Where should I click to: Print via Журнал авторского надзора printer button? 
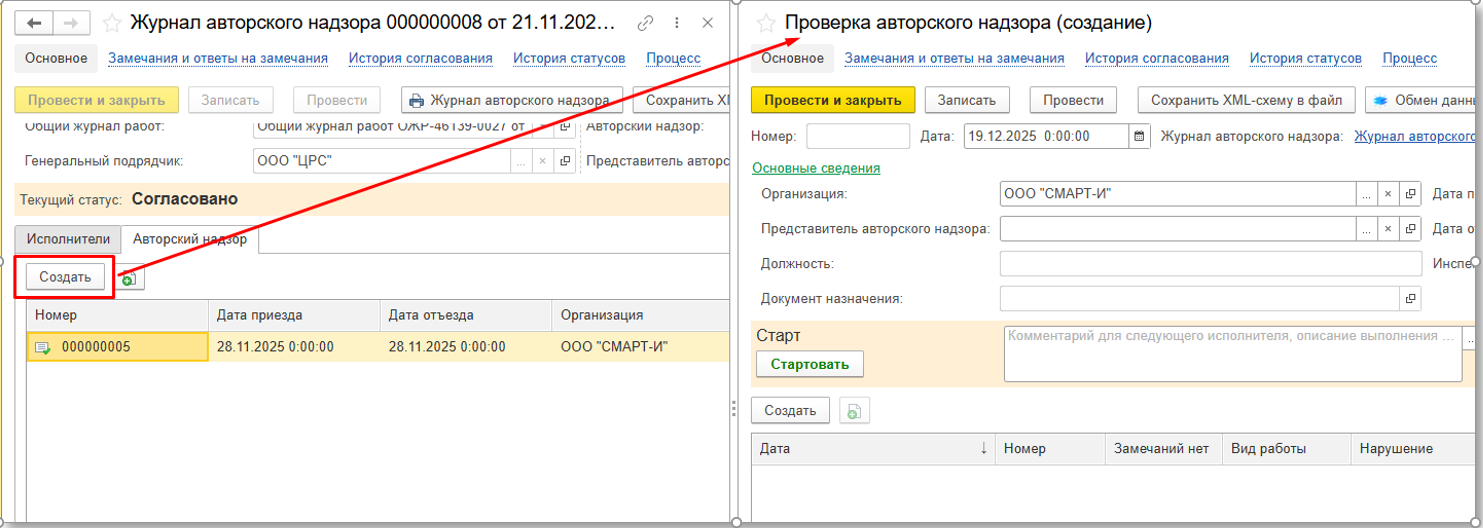pyautogui.click(x=510, y=100)
